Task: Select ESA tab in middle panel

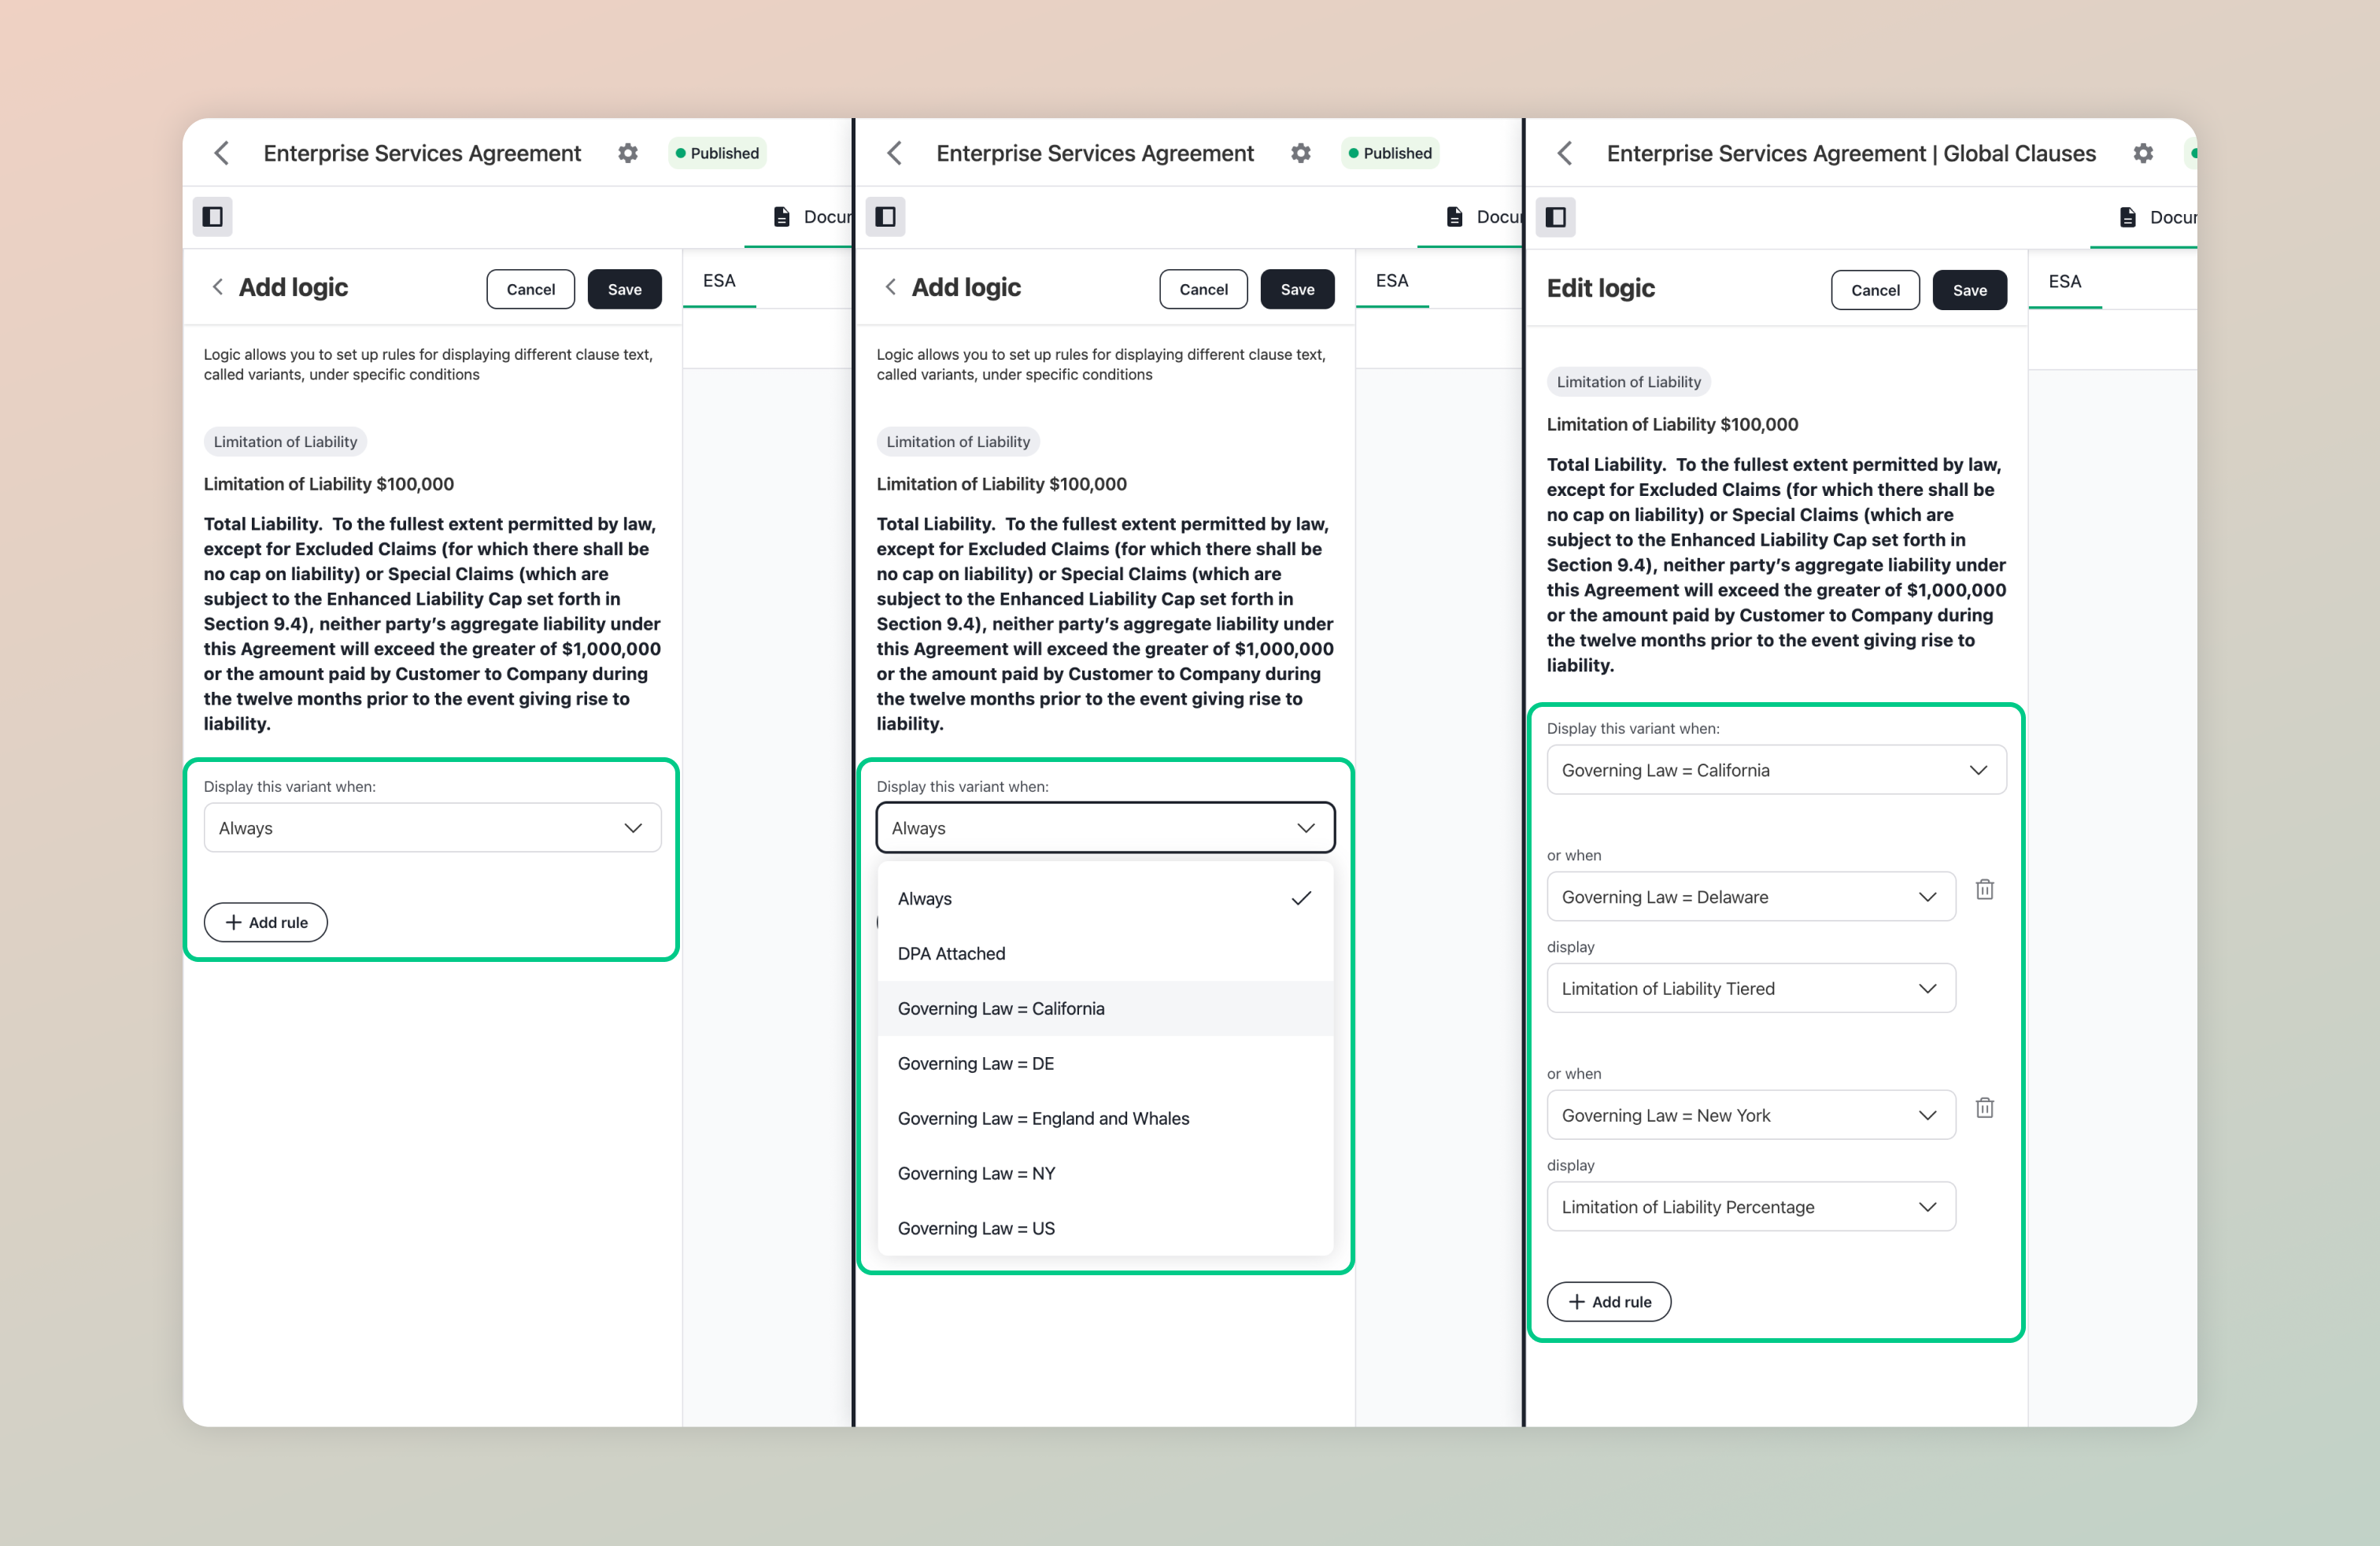Action: point(1392,281)
